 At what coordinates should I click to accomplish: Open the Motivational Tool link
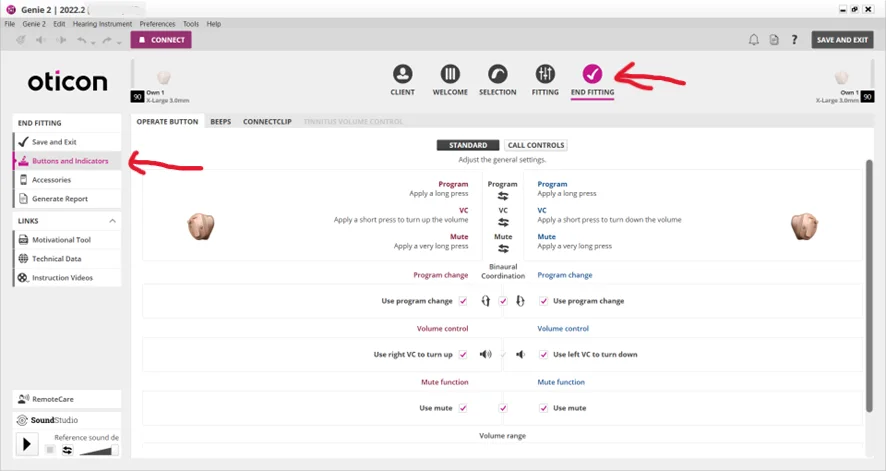[67, 239]
